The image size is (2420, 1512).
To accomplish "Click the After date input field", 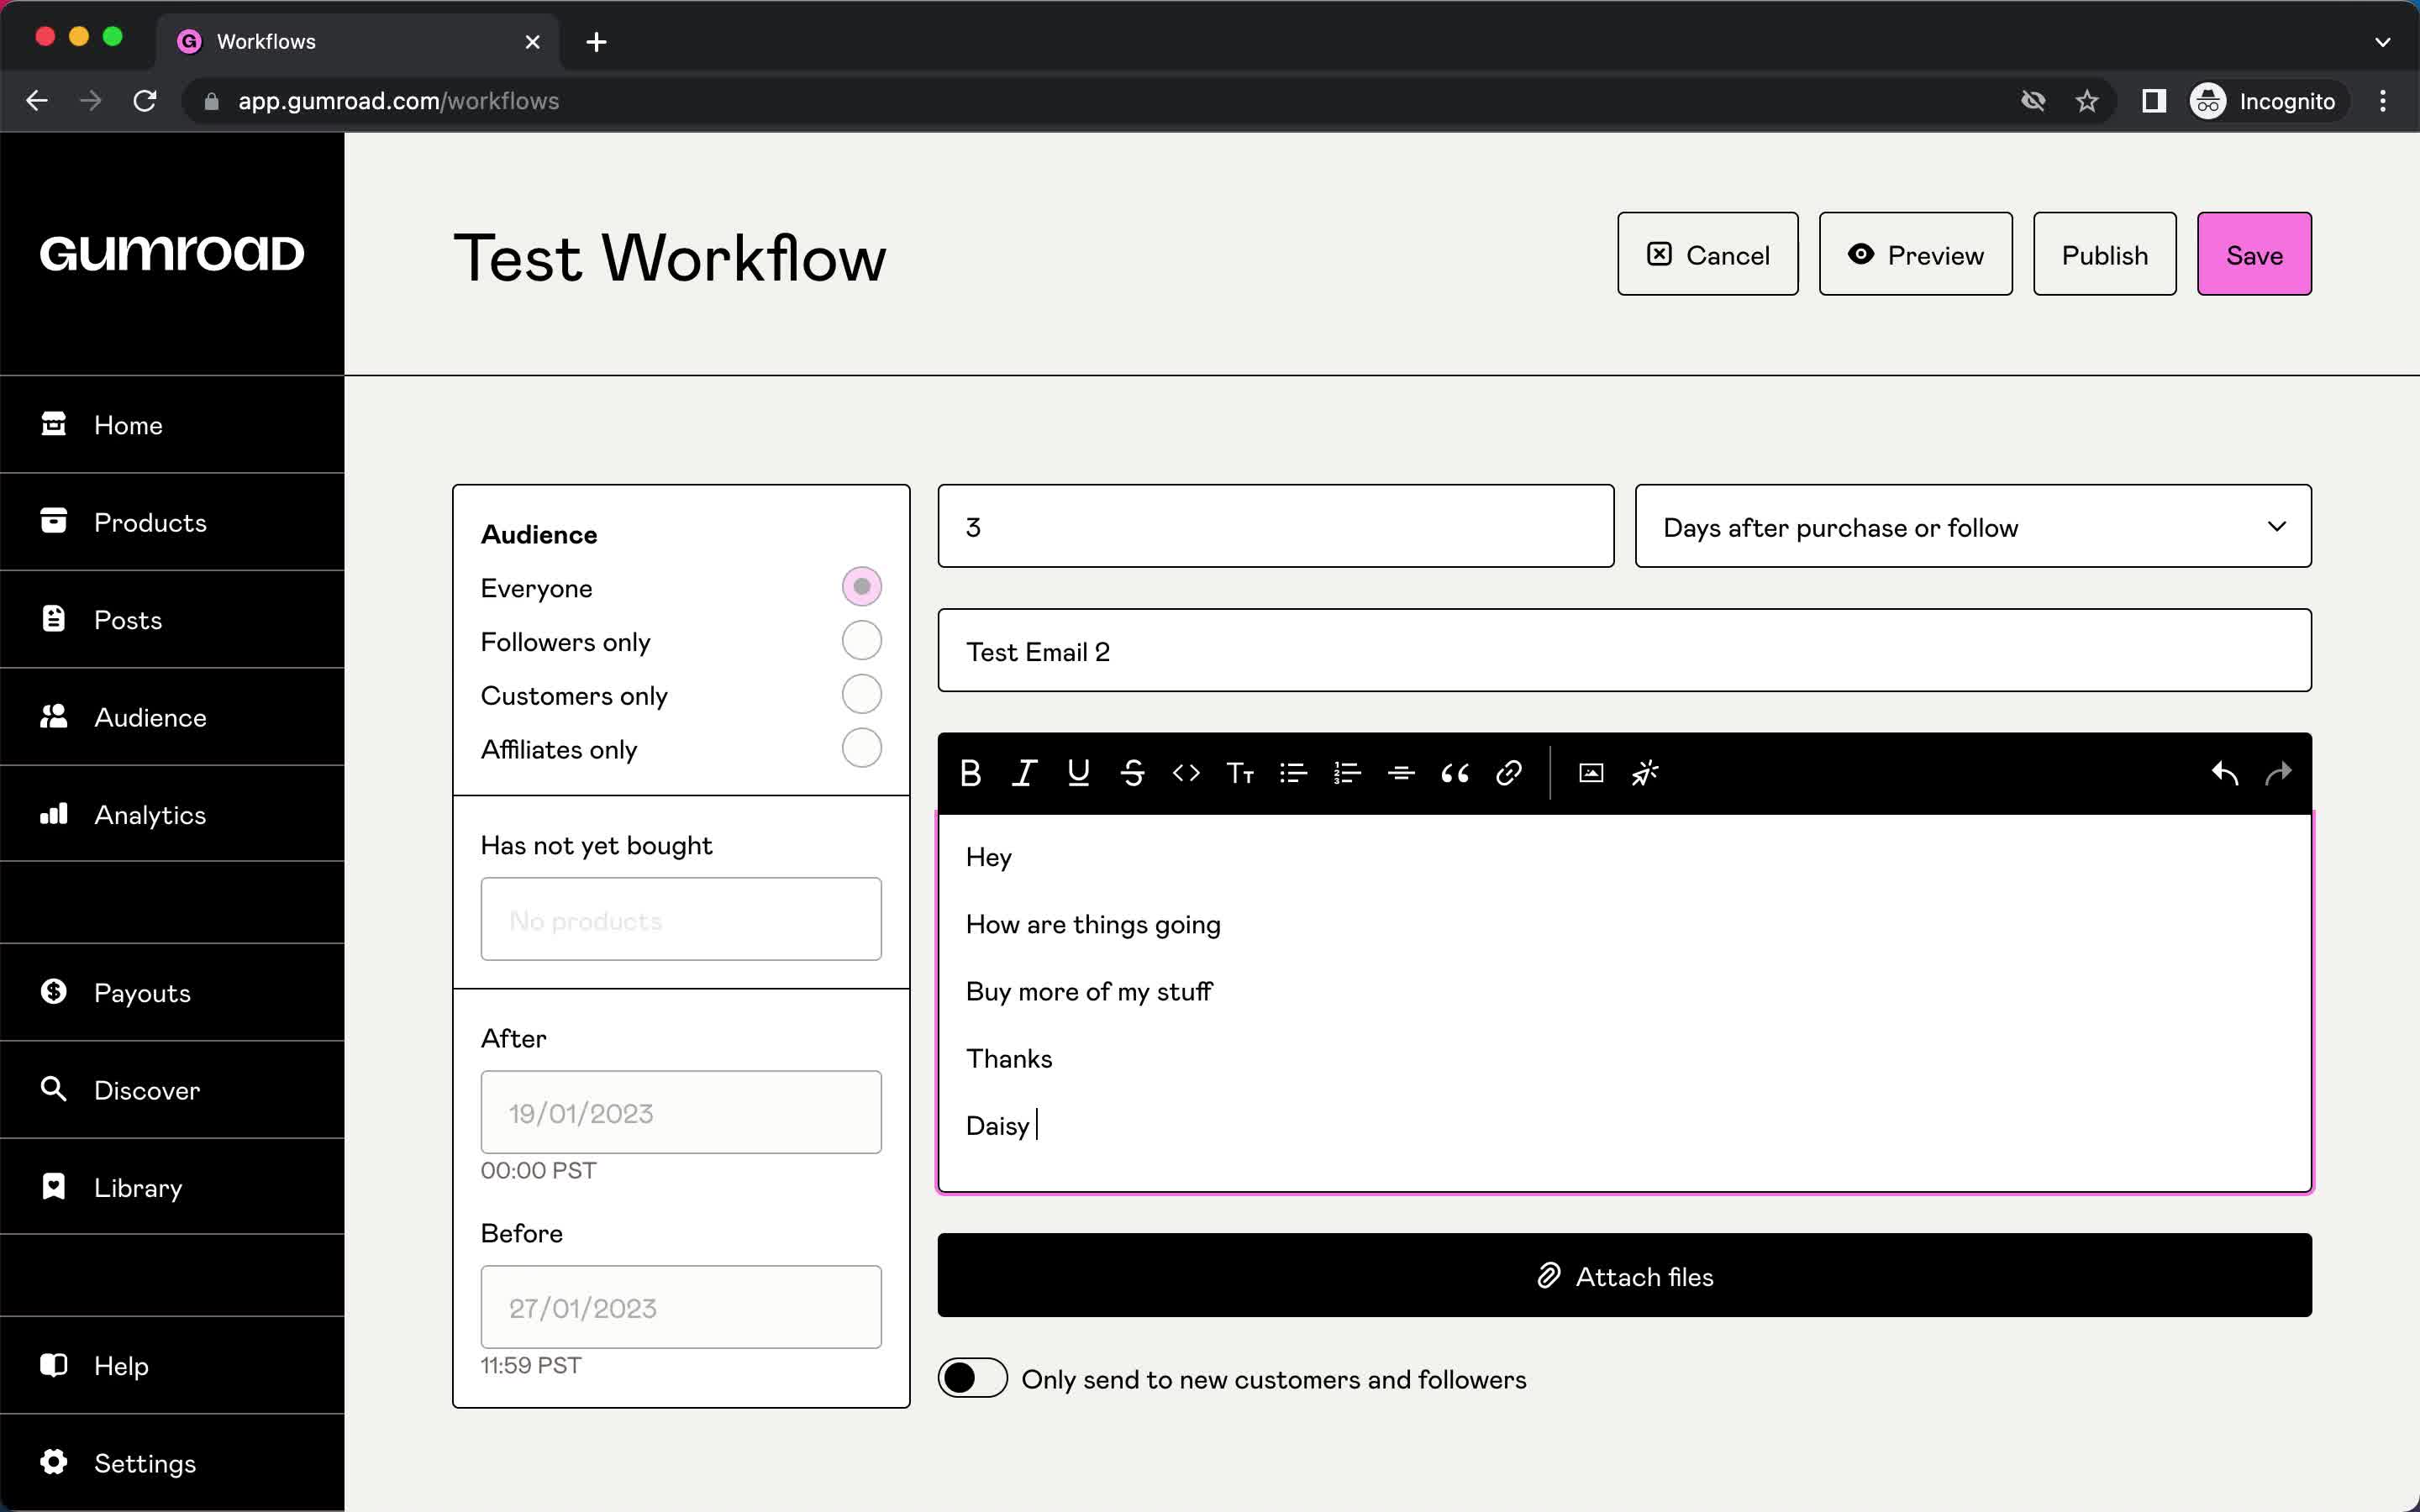I will (x=680, y=1111).
